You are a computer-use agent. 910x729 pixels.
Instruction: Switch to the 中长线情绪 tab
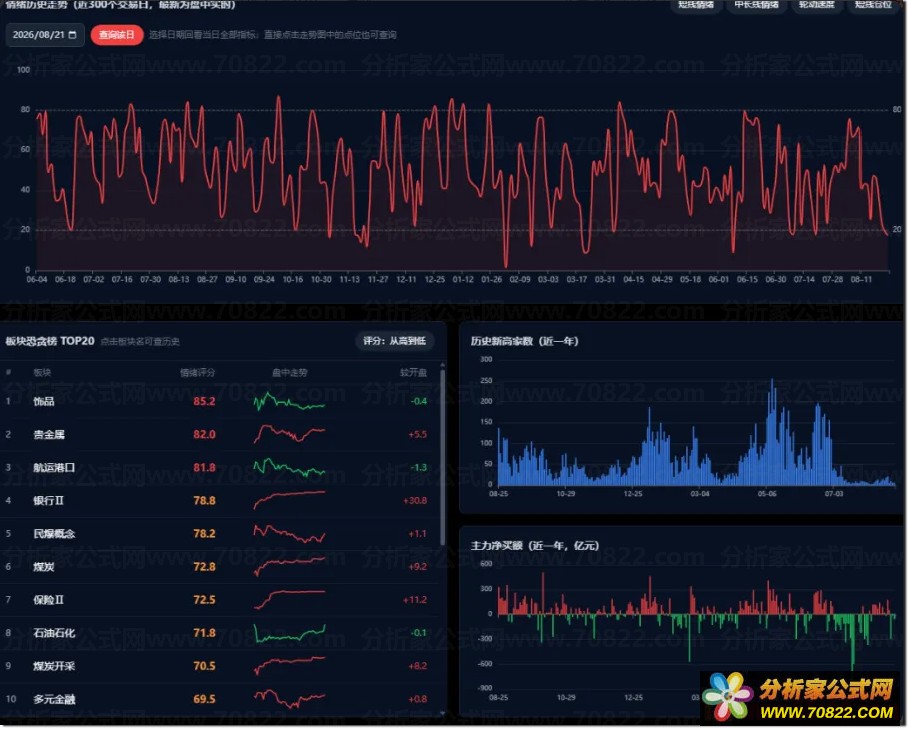point(756,5)
